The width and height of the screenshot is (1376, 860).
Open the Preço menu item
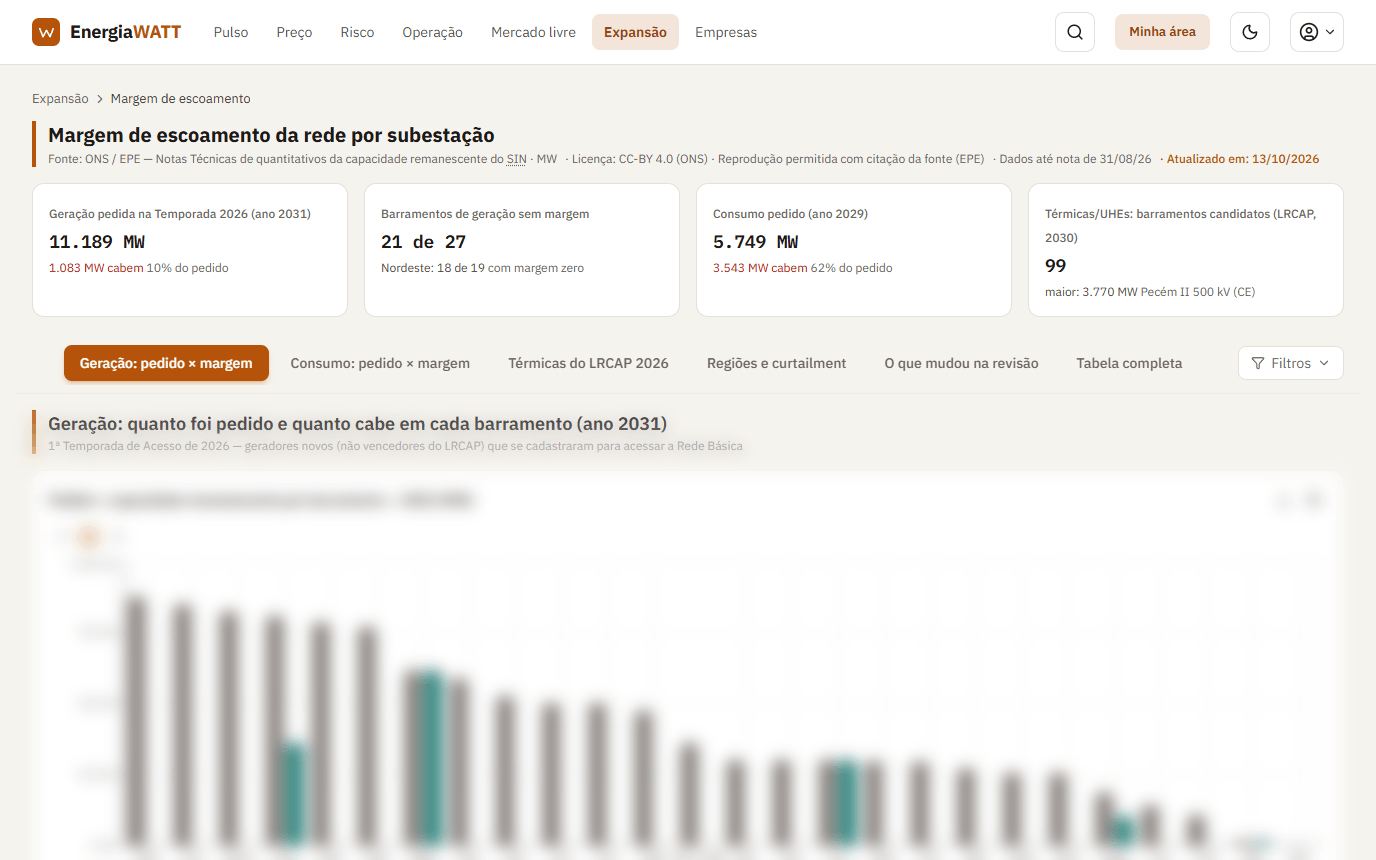pos(295,32)
